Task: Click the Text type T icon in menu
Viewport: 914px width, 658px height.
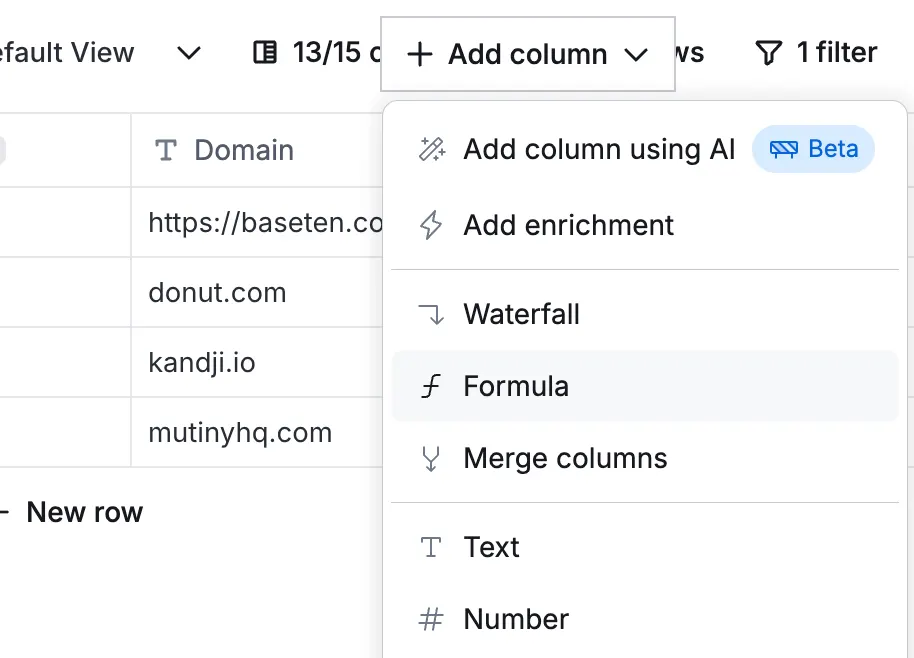Action: 431,547
